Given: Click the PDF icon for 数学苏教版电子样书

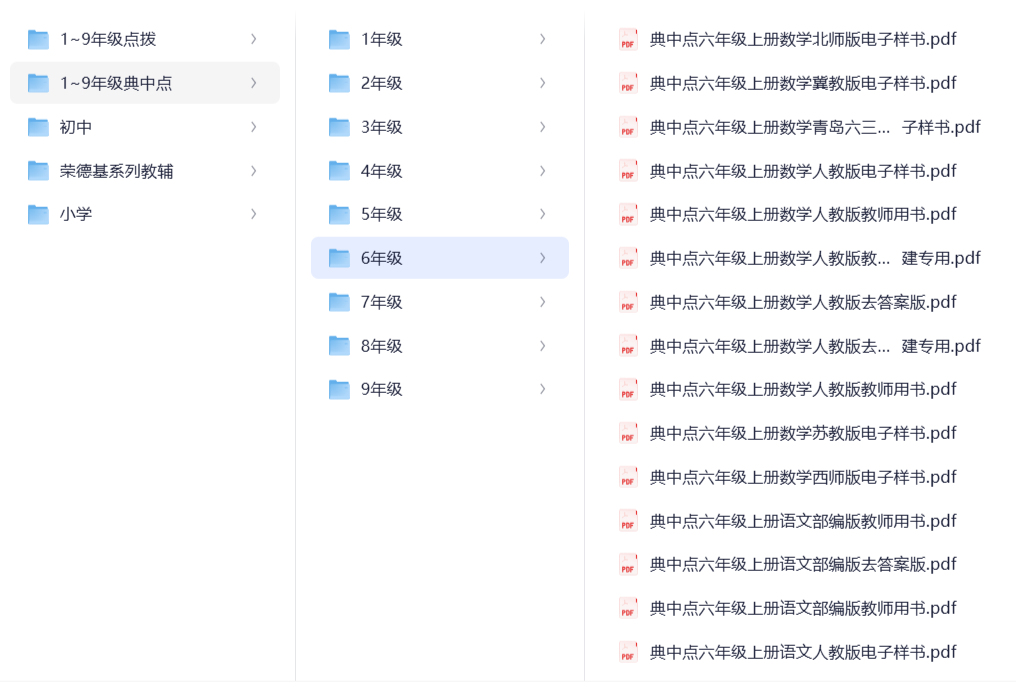Looking at the screenshot, I should tap(628, 433).
